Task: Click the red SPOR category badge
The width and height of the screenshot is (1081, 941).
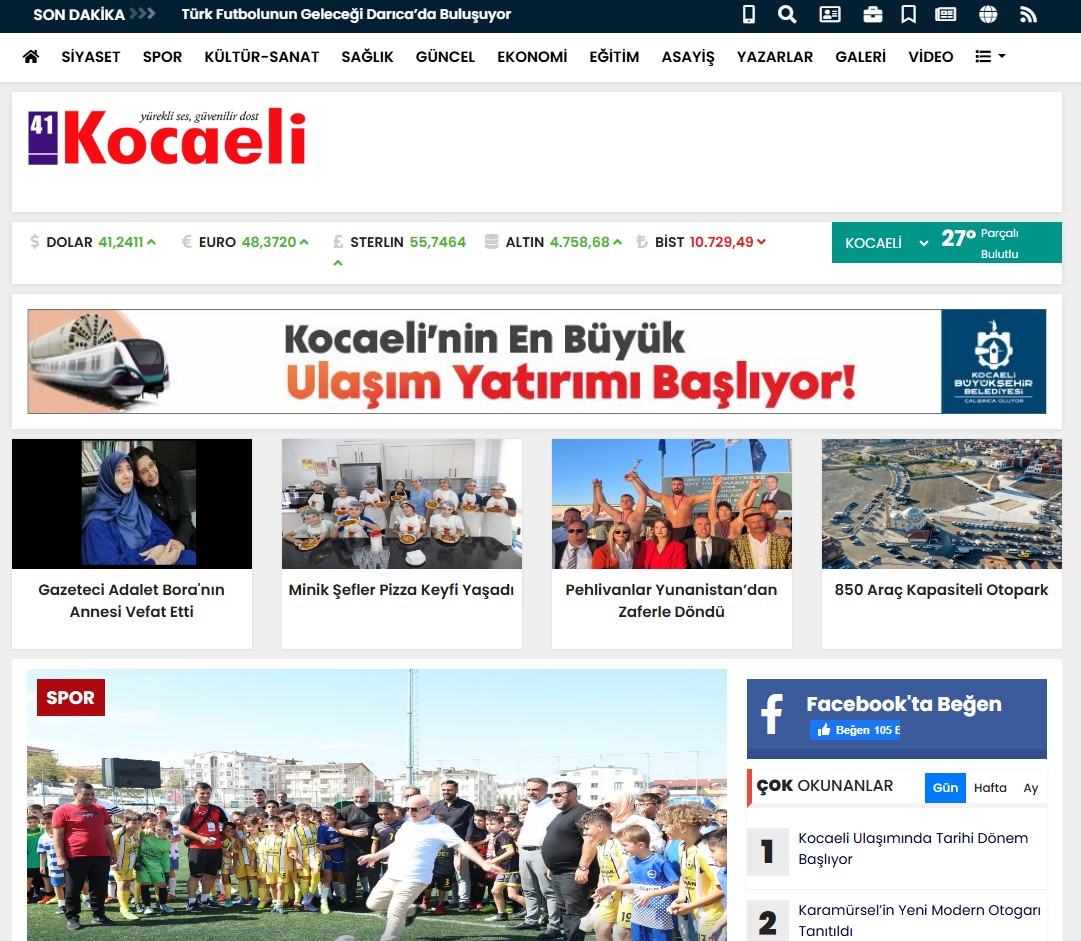Action: [x=71, y=698]
